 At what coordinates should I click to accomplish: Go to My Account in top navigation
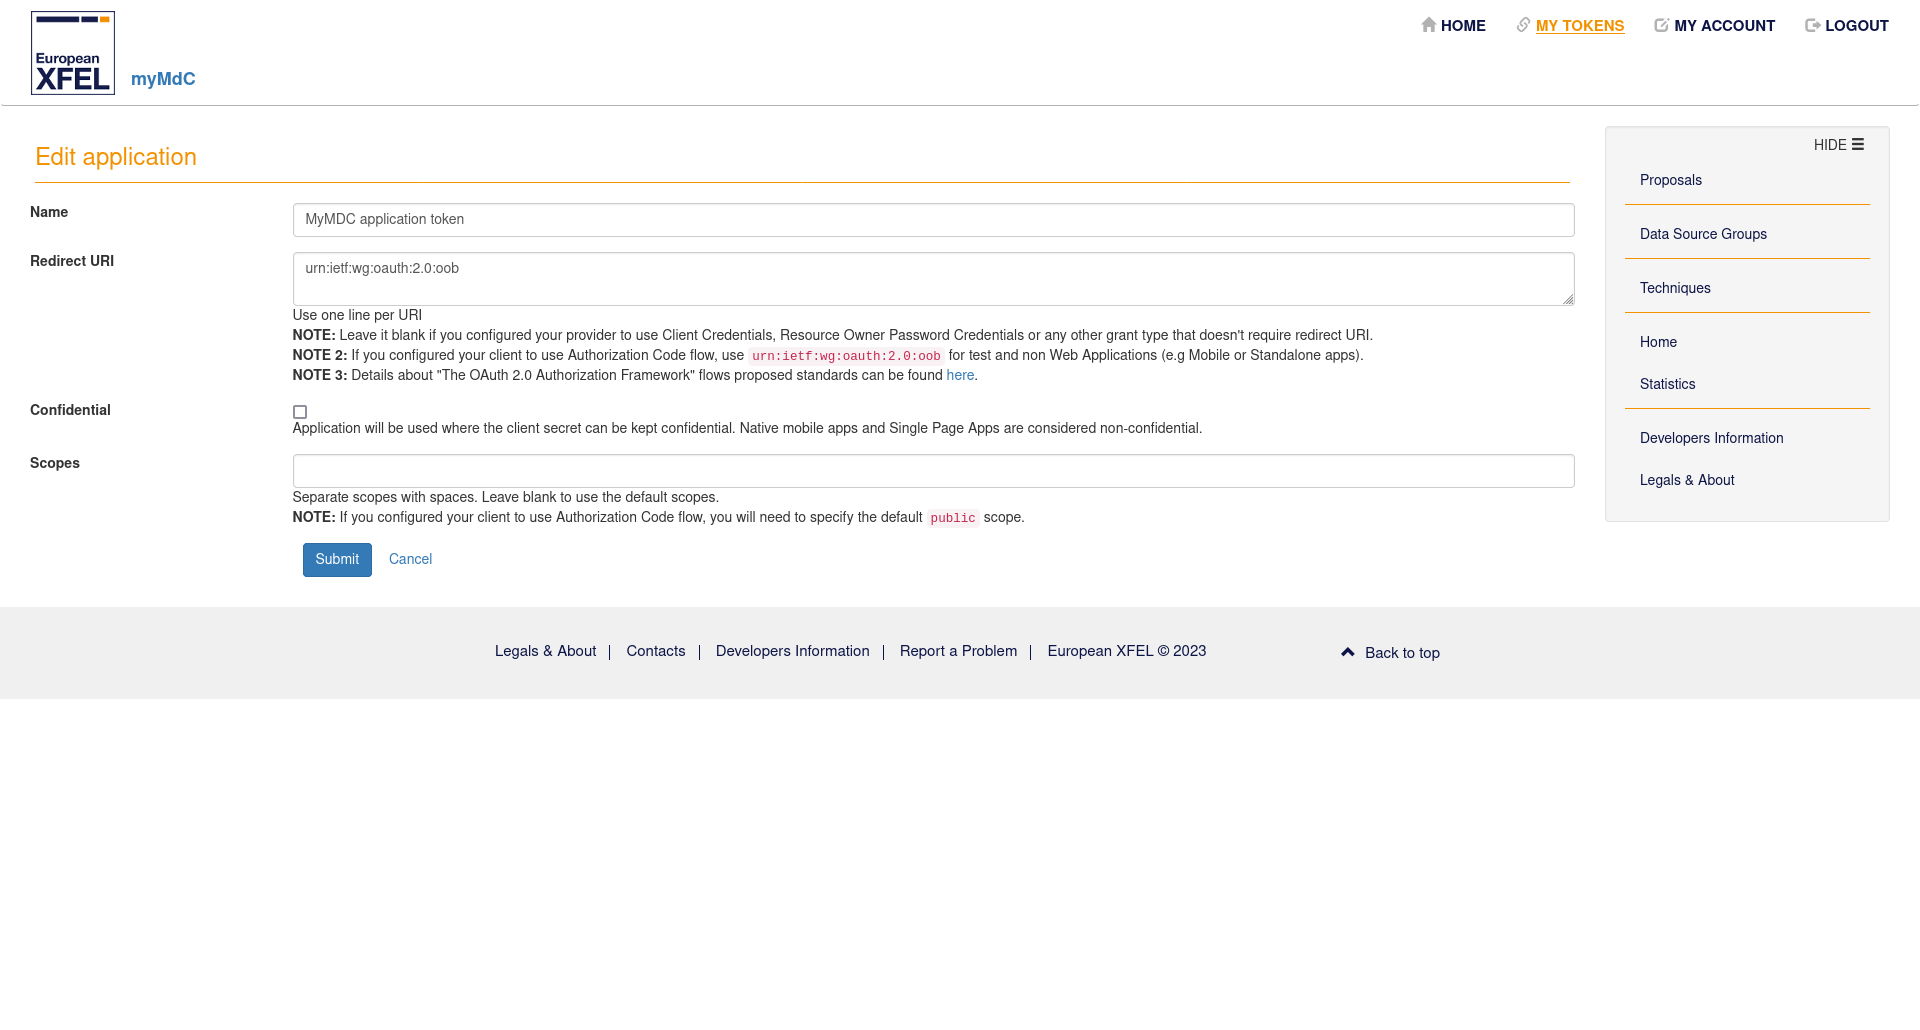point(1724,26)
